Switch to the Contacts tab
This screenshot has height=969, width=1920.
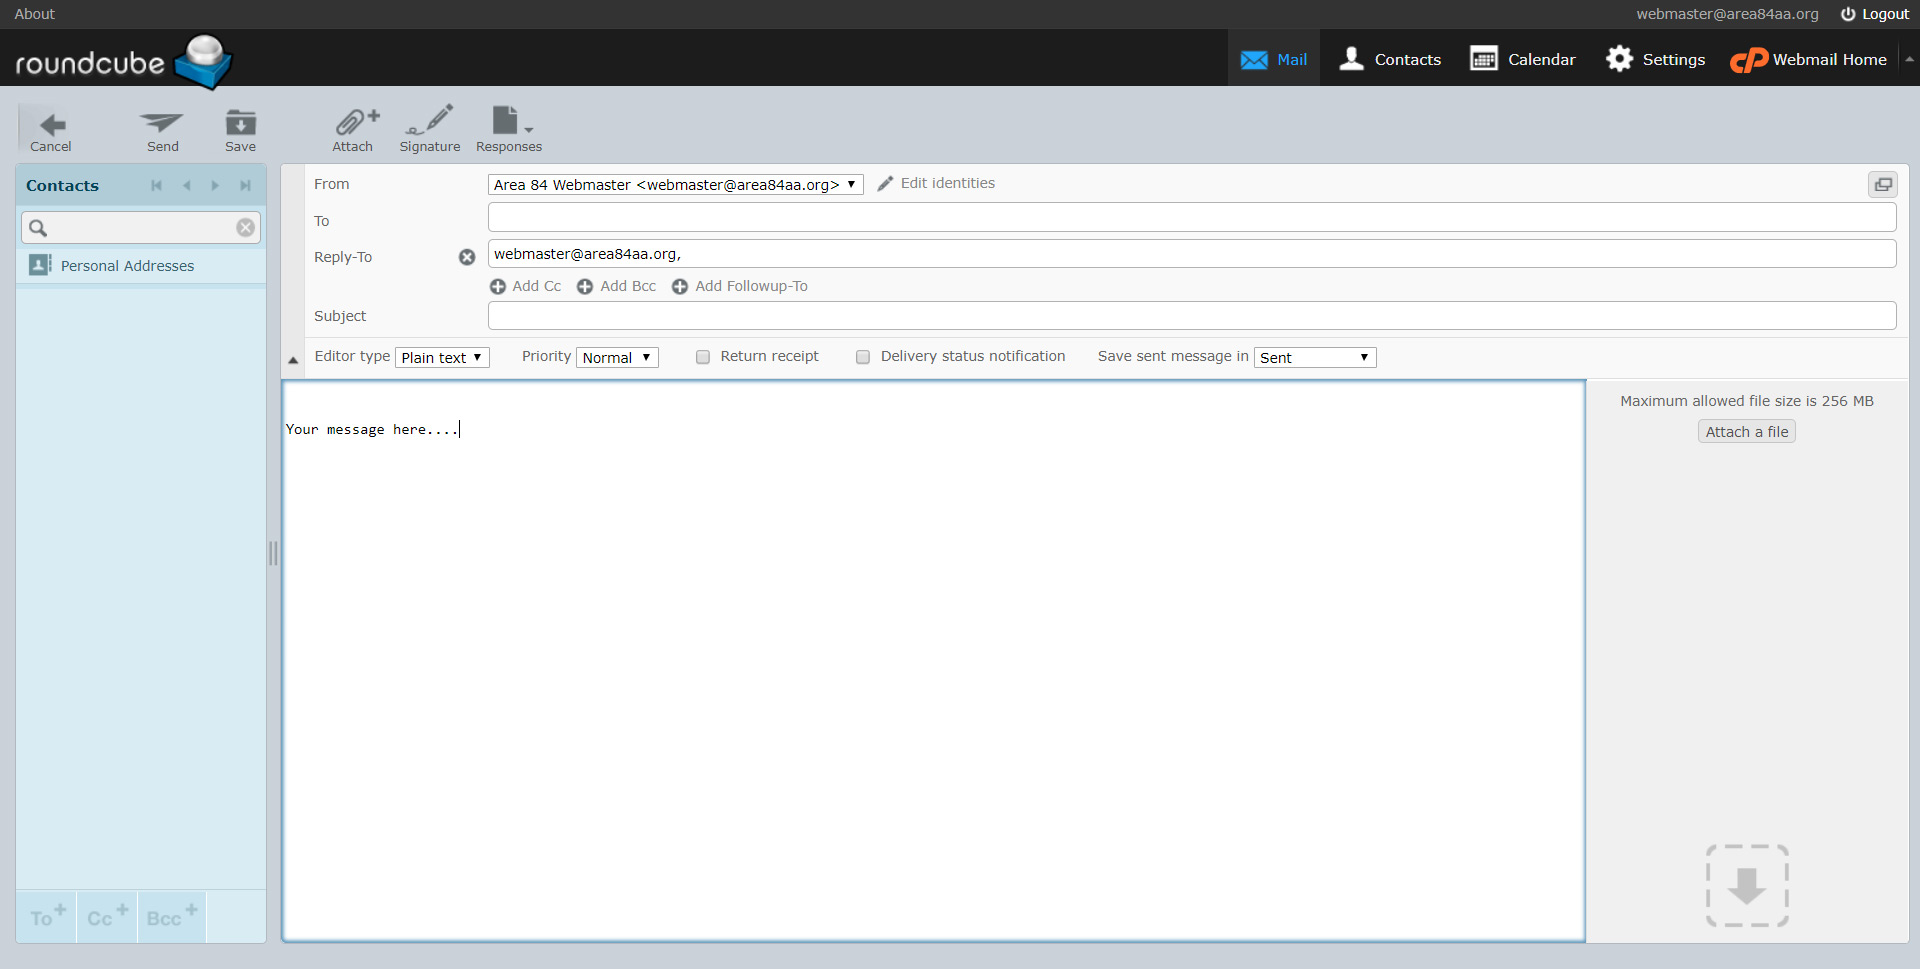1390,59
